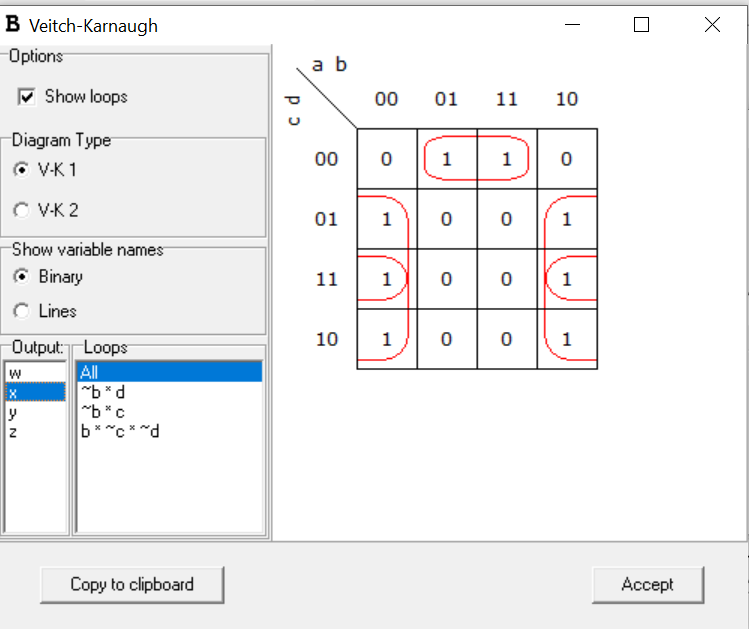Choose Binary variable names option
The width and height of the screenshot is (749, 629).
[22, 277]
